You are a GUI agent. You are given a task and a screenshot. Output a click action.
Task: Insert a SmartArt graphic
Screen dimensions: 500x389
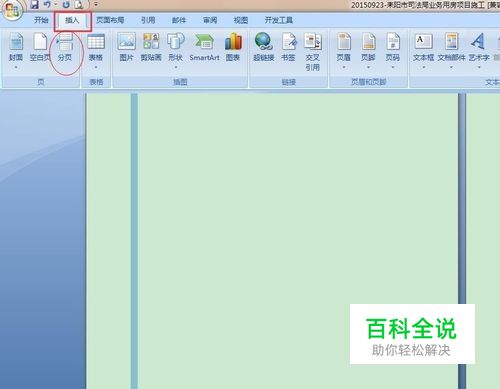coord(204,47)
